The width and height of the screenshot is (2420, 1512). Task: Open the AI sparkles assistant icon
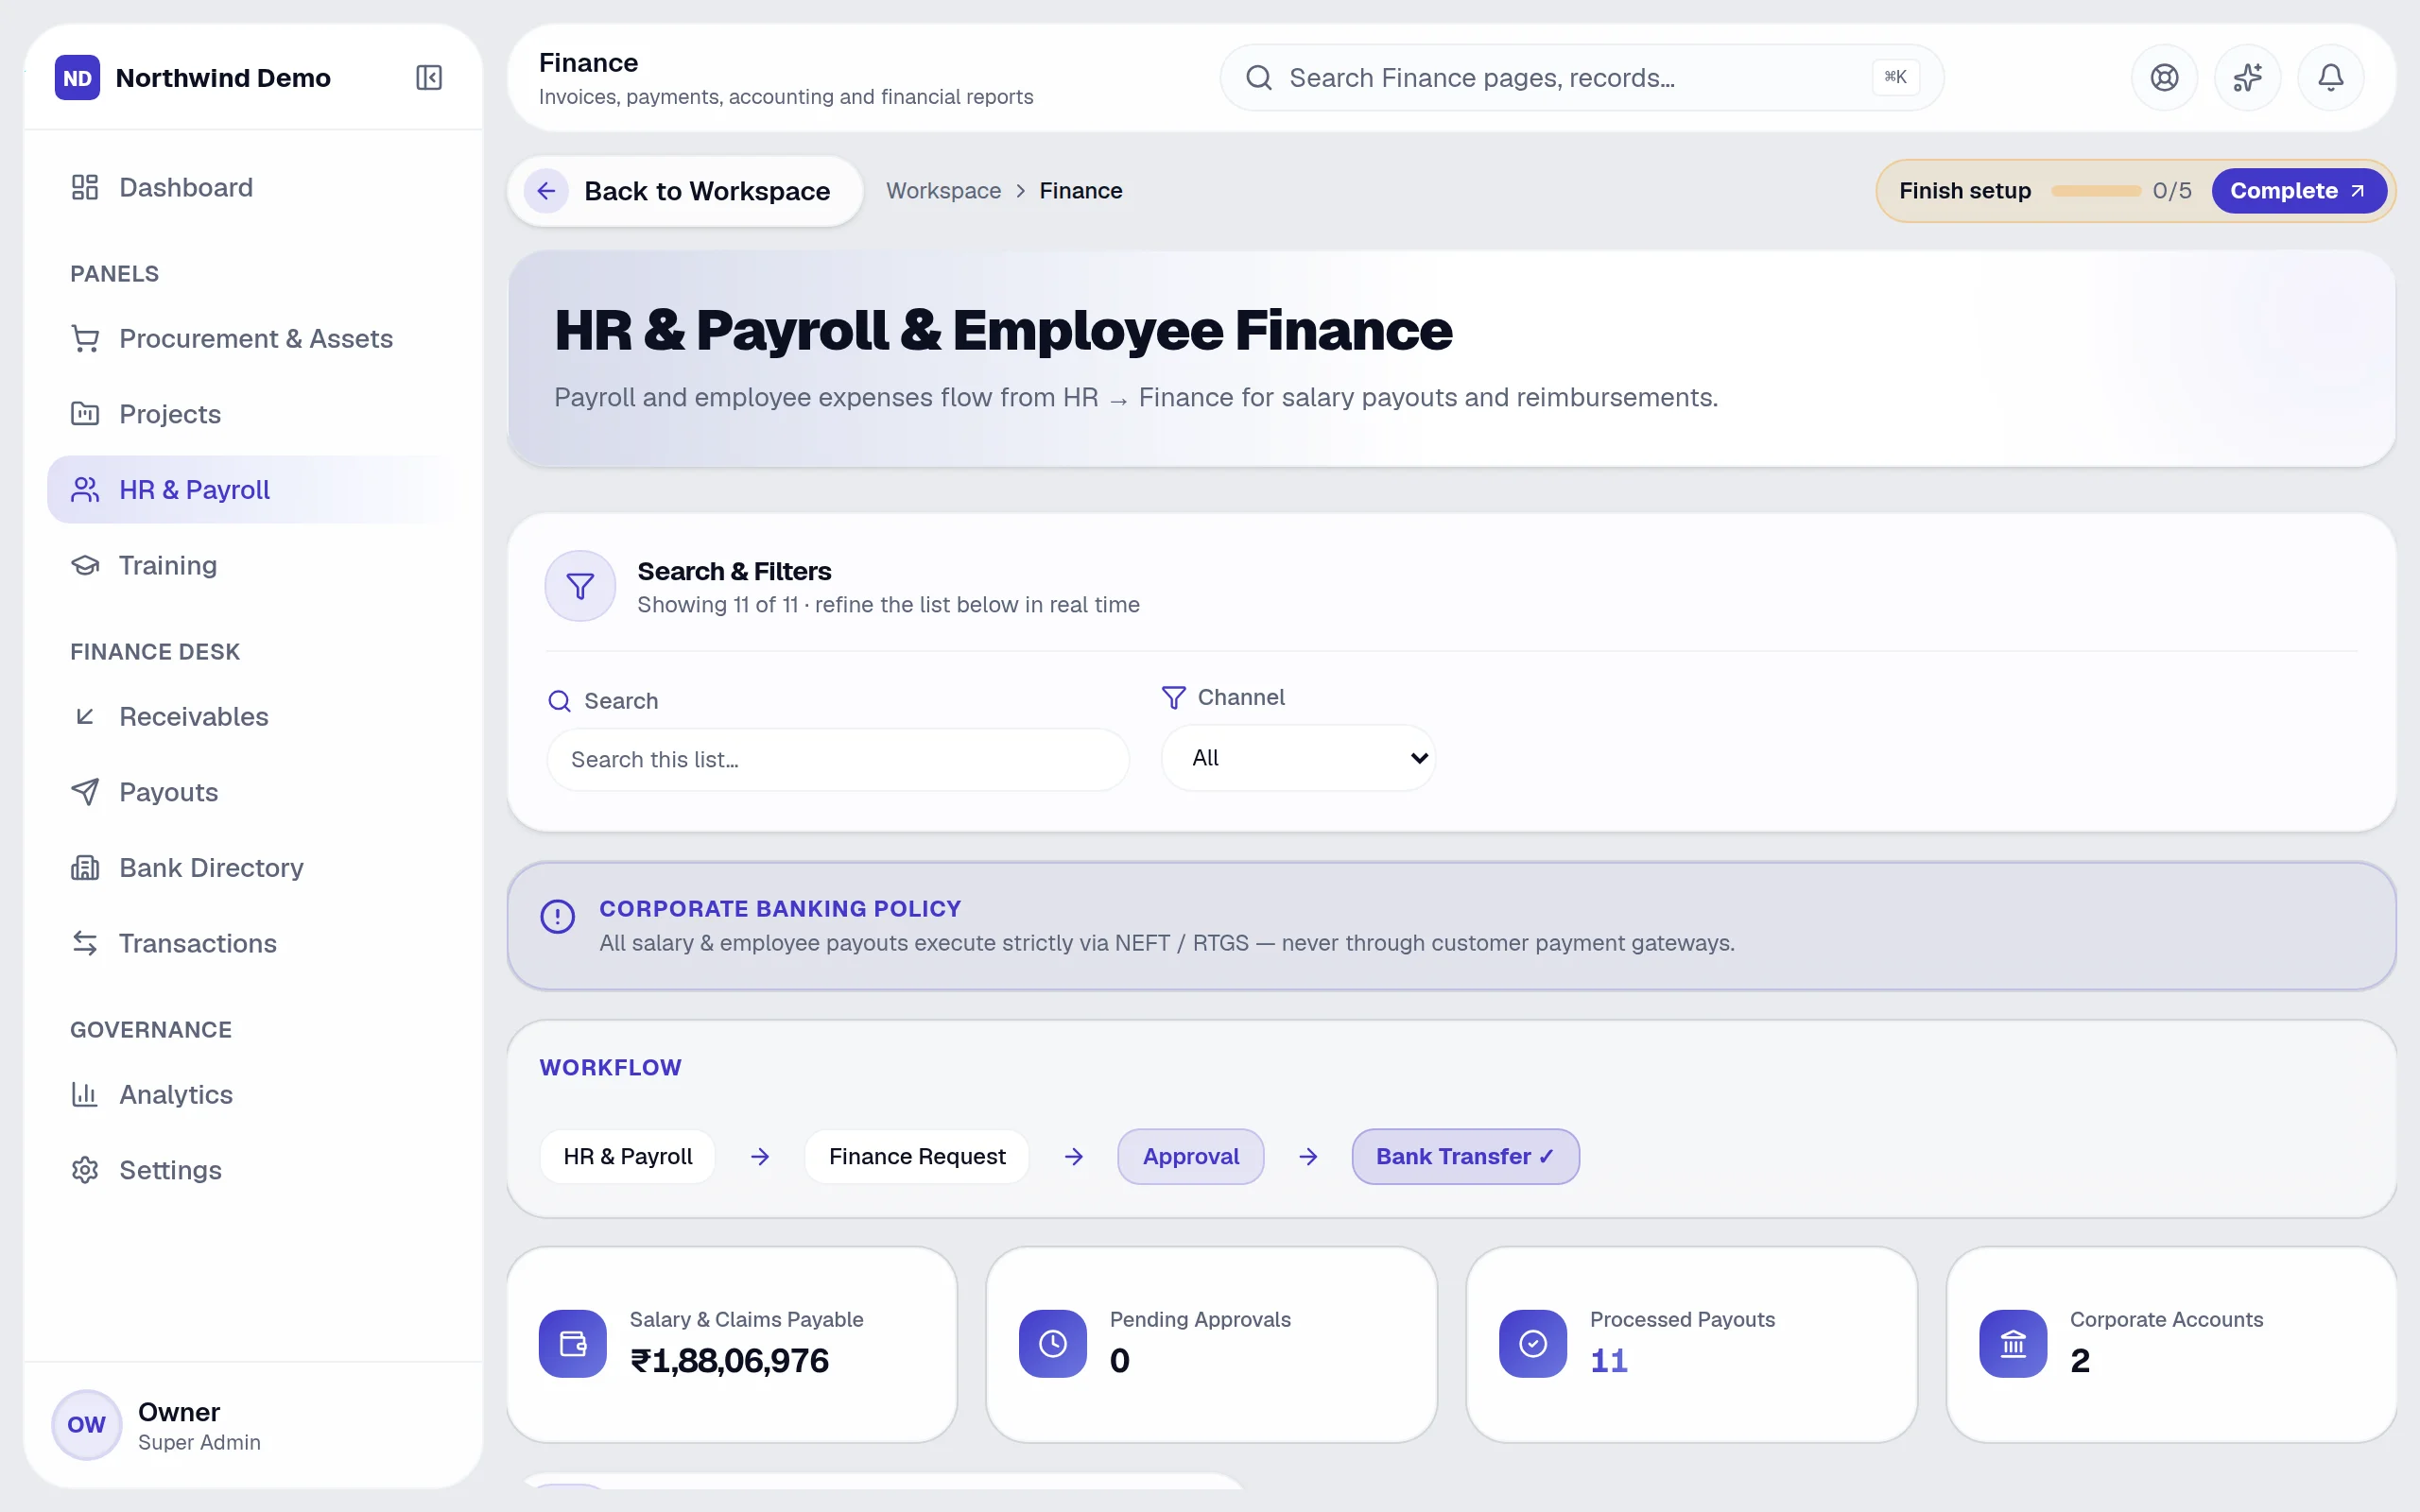pyautogui.click(x=2247, y=77)
